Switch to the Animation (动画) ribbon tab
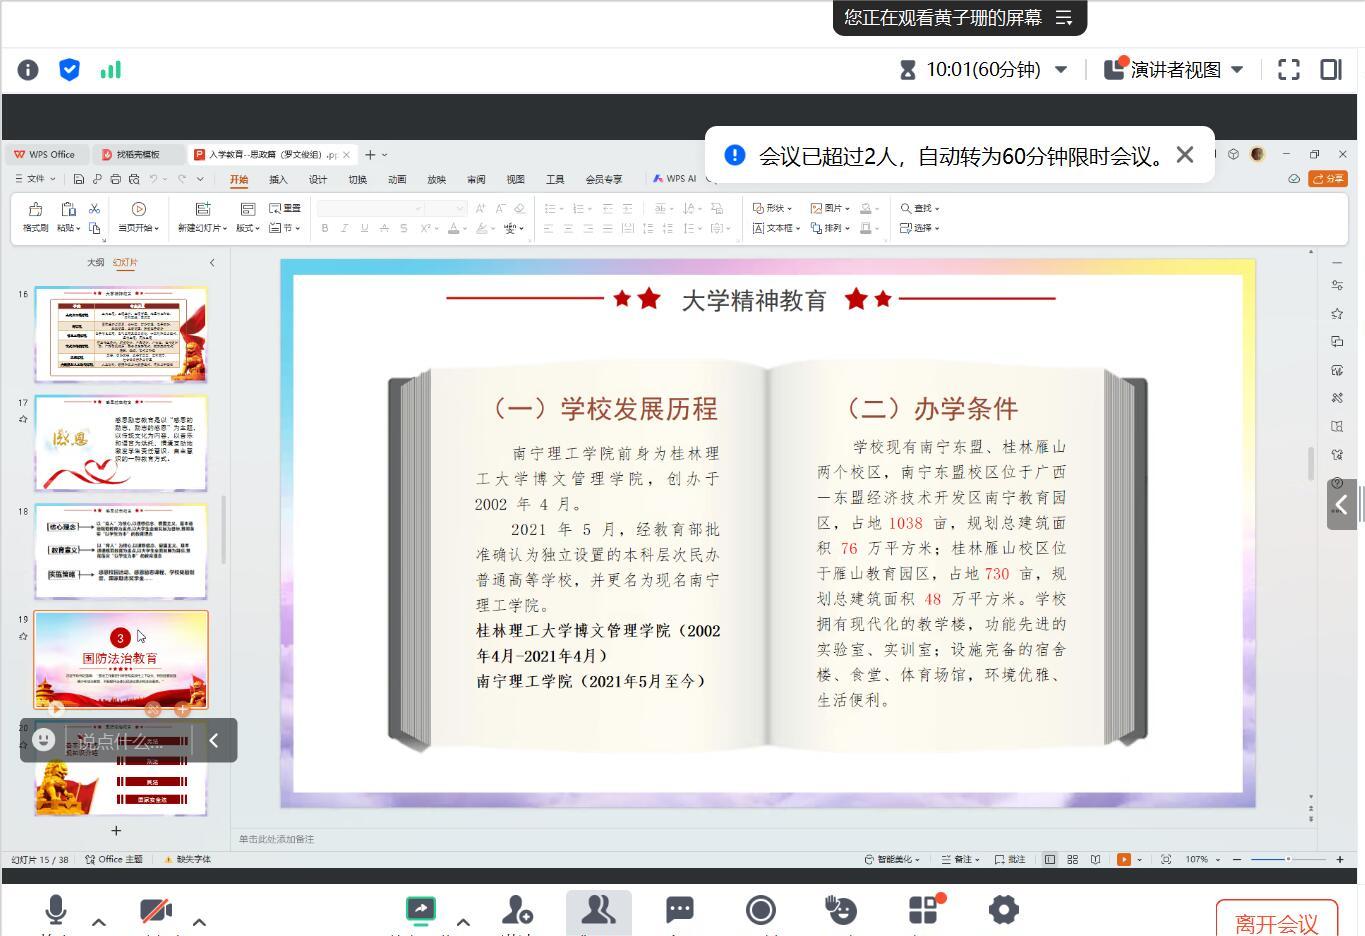This screenshot has width=1365, height=936. tap(397, 180)
